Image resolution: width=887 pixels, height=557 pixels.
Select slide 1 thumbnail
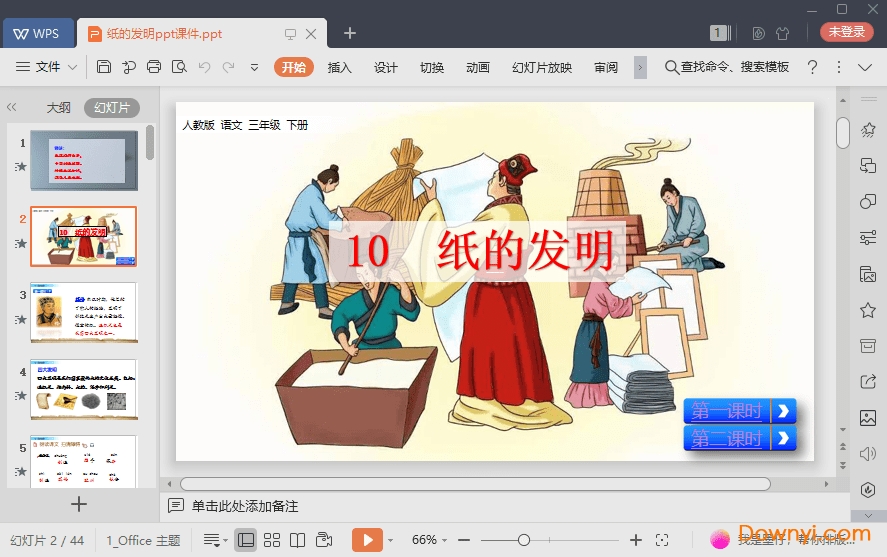[84, 160]
